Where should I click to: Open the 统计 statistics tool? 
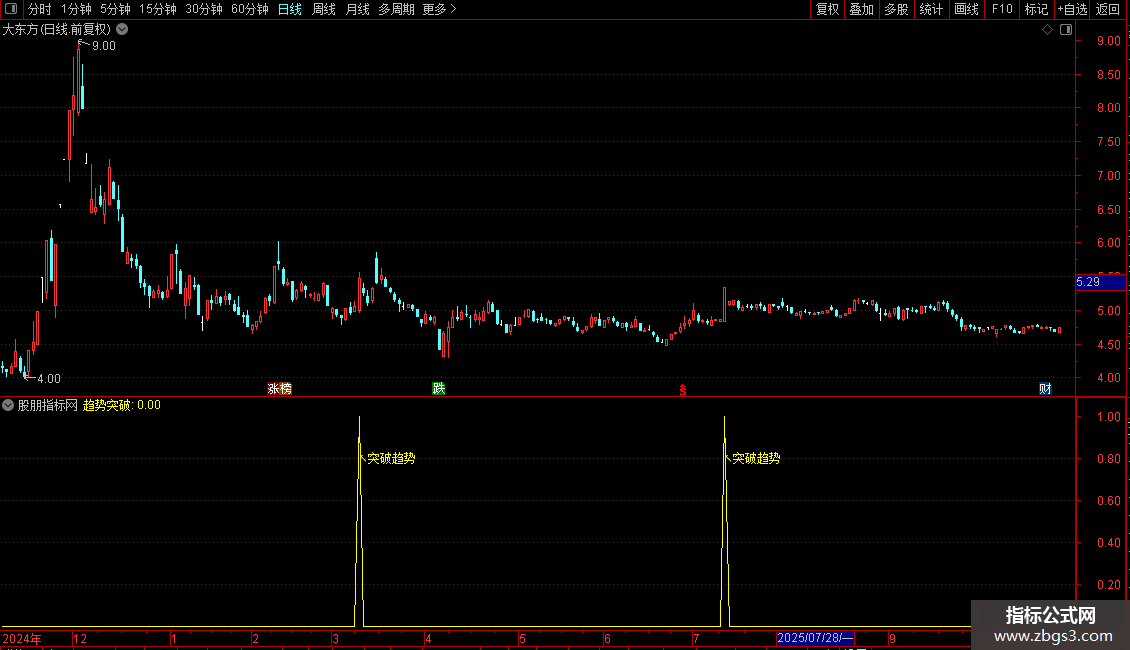pos(930,9)
